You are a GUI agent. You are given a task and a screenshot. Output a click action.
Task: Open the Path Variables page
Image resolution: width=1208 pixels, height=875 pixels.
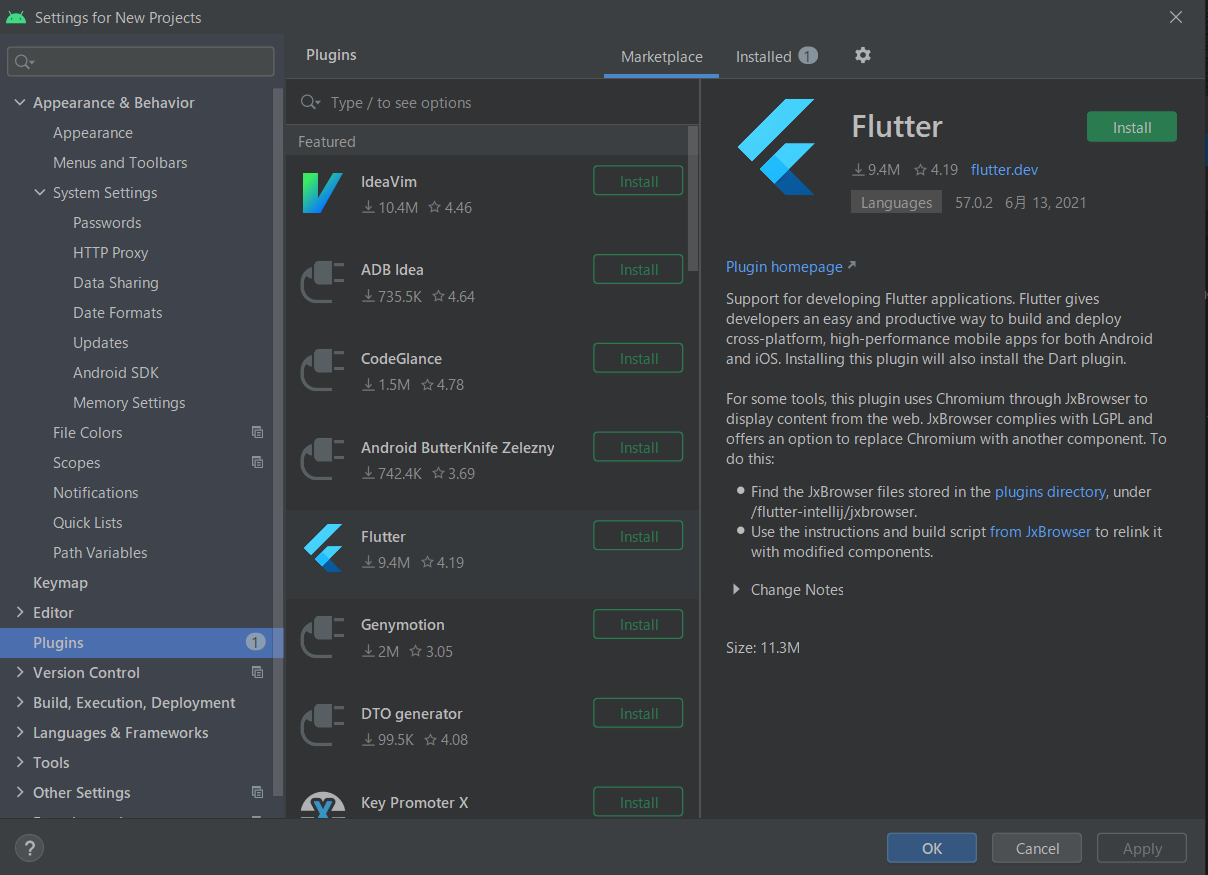coord(100,553)
